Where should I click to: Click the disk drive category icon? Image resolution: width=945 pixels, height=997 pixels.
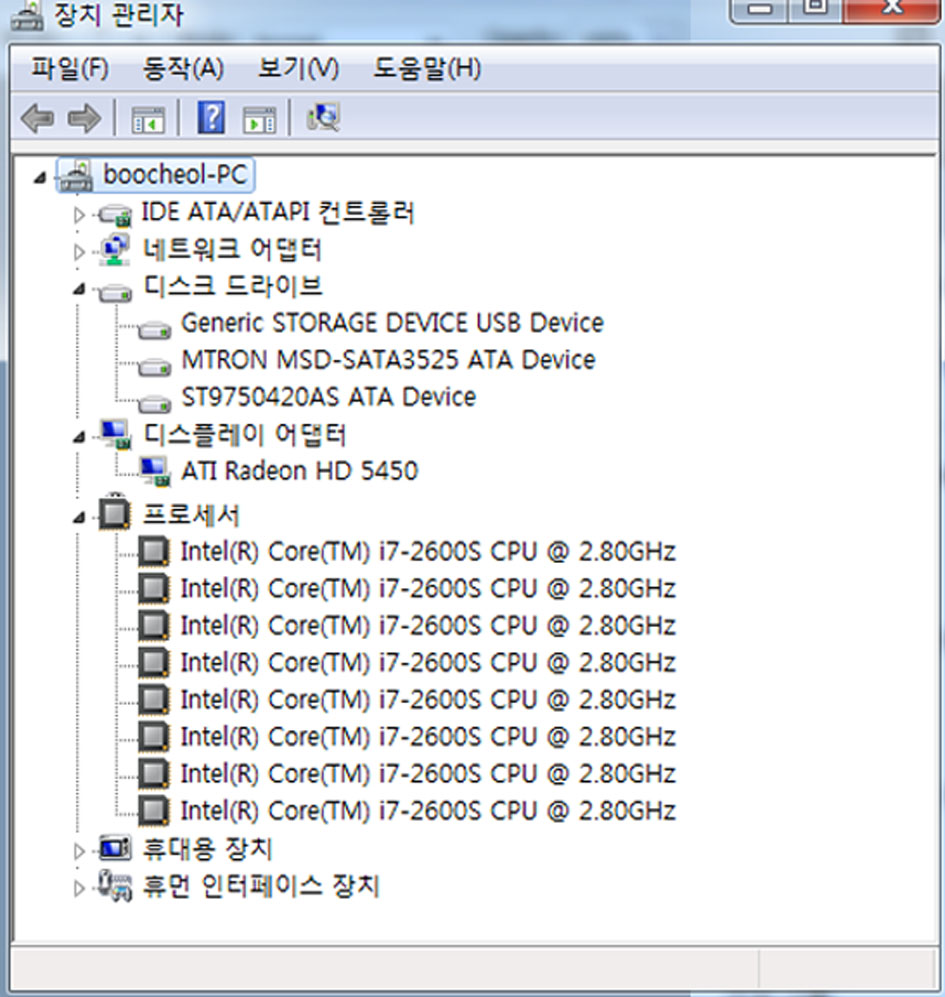(x=115, y=292)
